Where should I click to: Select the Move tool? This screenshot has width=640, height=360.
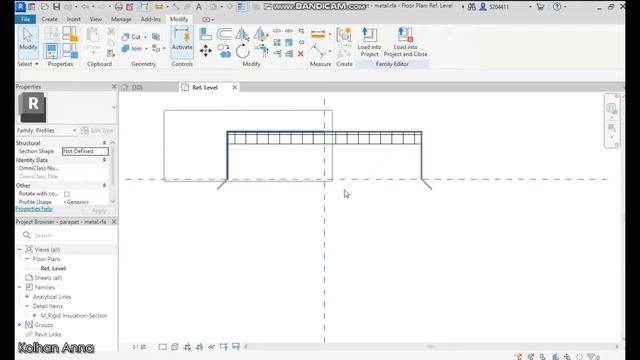coord(205,51)
